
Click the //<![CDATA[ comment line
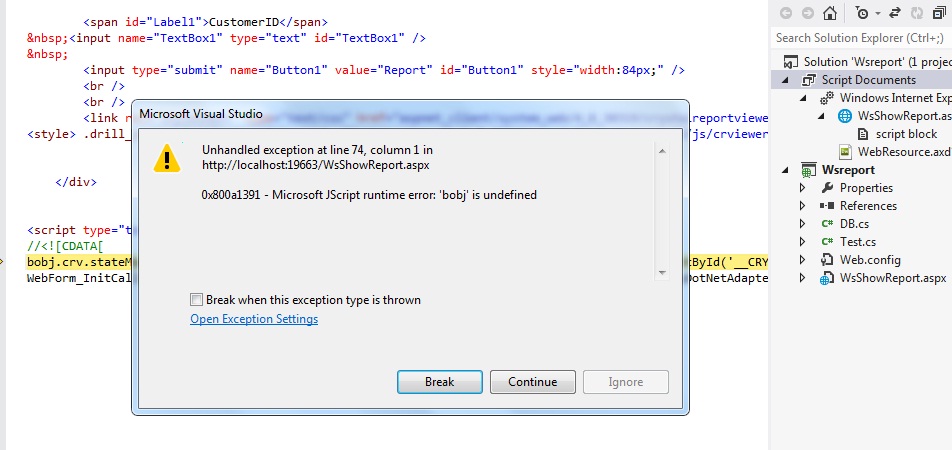(x=66, y=246)
